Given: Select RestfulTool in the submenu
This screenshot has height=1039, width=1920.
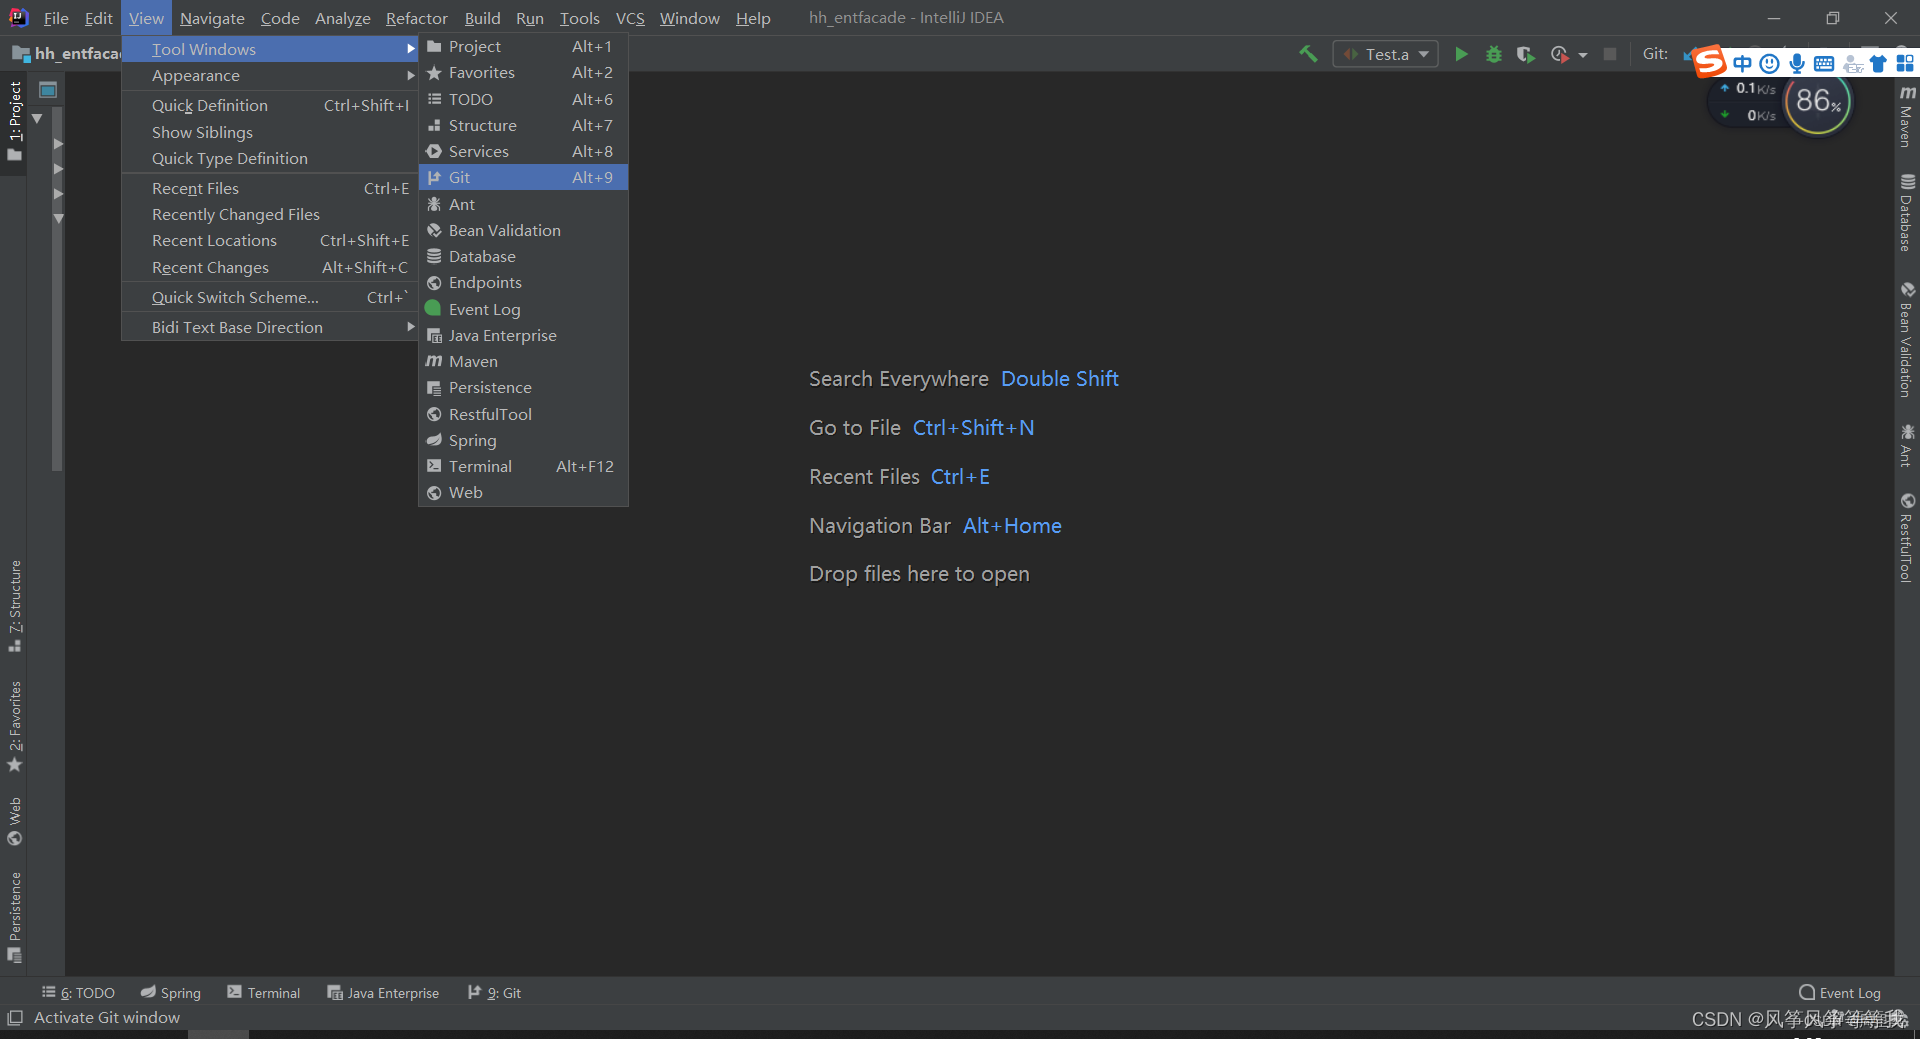Looking at the screenshot, I should (x=523, y=414).
